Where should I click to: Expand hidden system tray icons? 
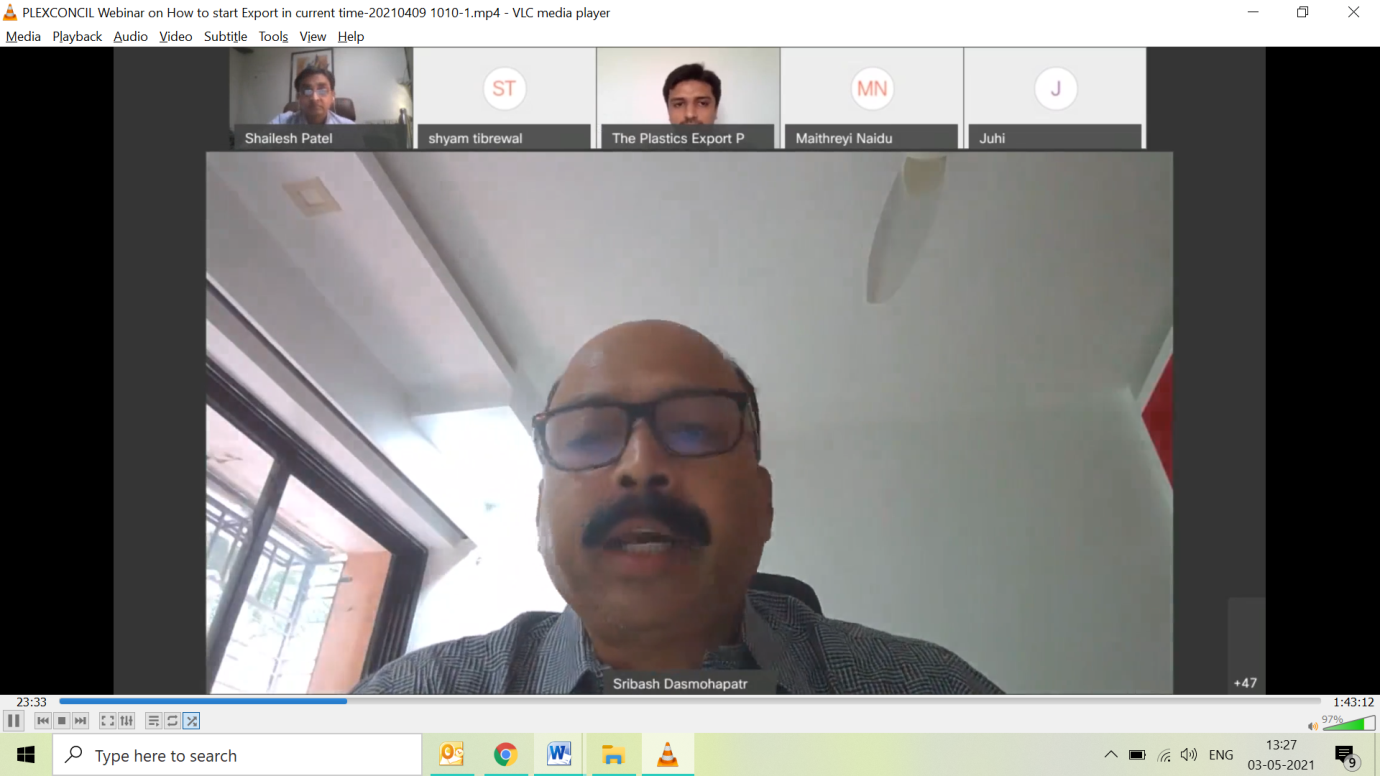[1110, 755]
